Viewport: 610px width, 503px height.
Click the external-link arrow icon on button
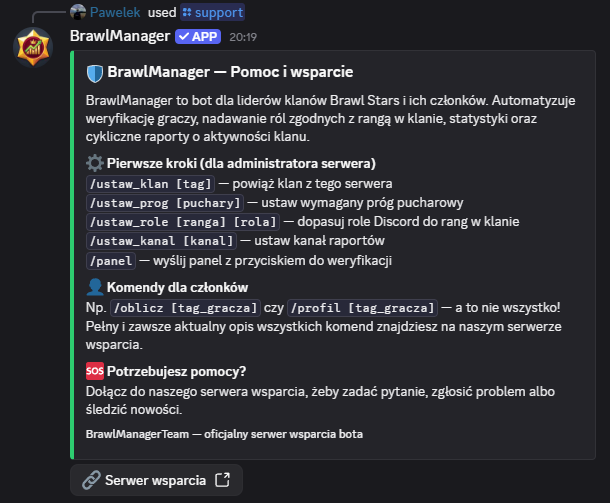pyautogui.click(x=223, y=480)
